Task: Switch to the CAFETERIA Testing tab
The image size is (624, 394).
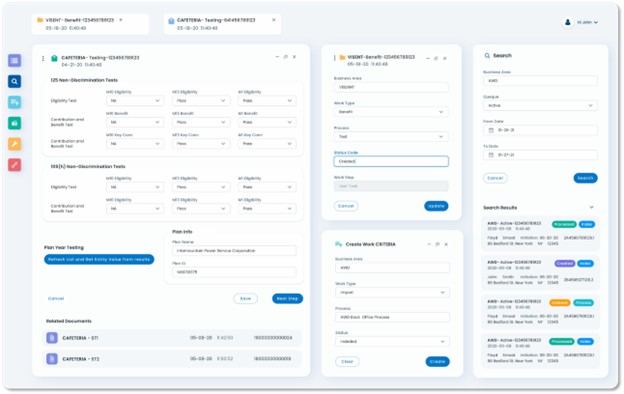Action: (222, 24)
